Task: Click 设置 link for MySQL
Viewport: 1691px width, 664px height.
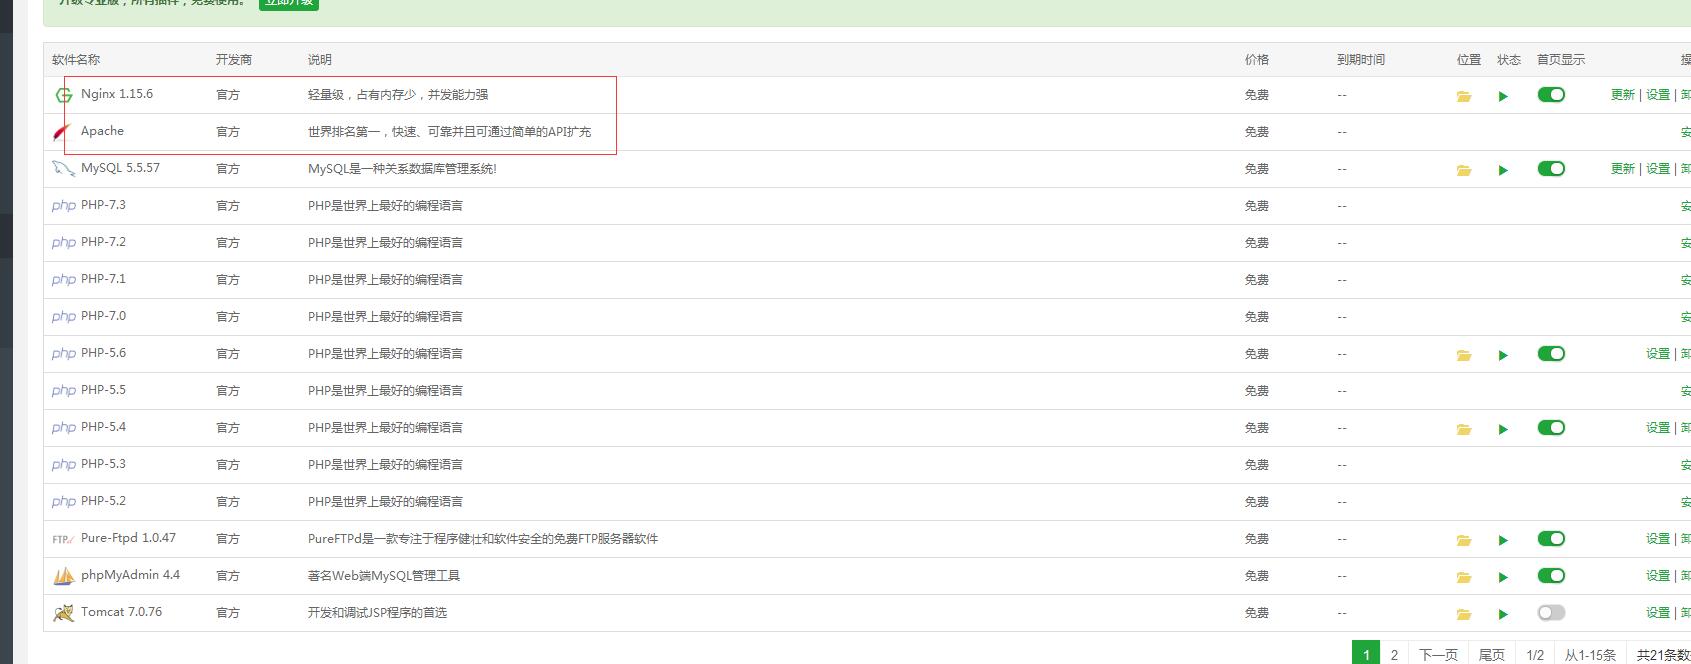Action: [x=1658, y=169]
